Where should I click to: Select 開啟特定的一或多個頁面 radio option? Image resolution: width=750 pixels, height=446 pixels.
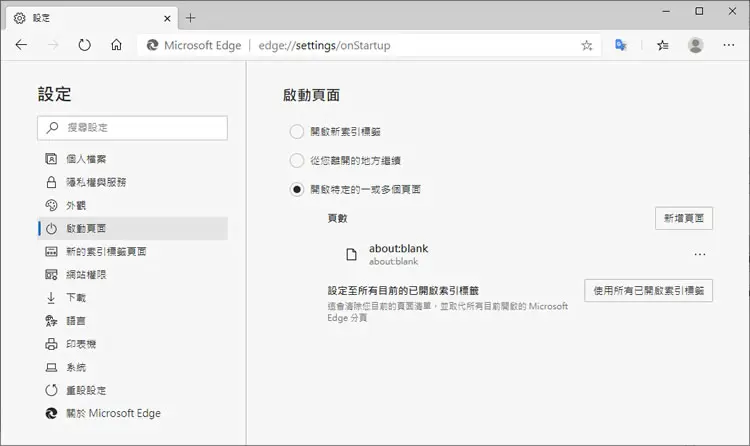point(297,190)
